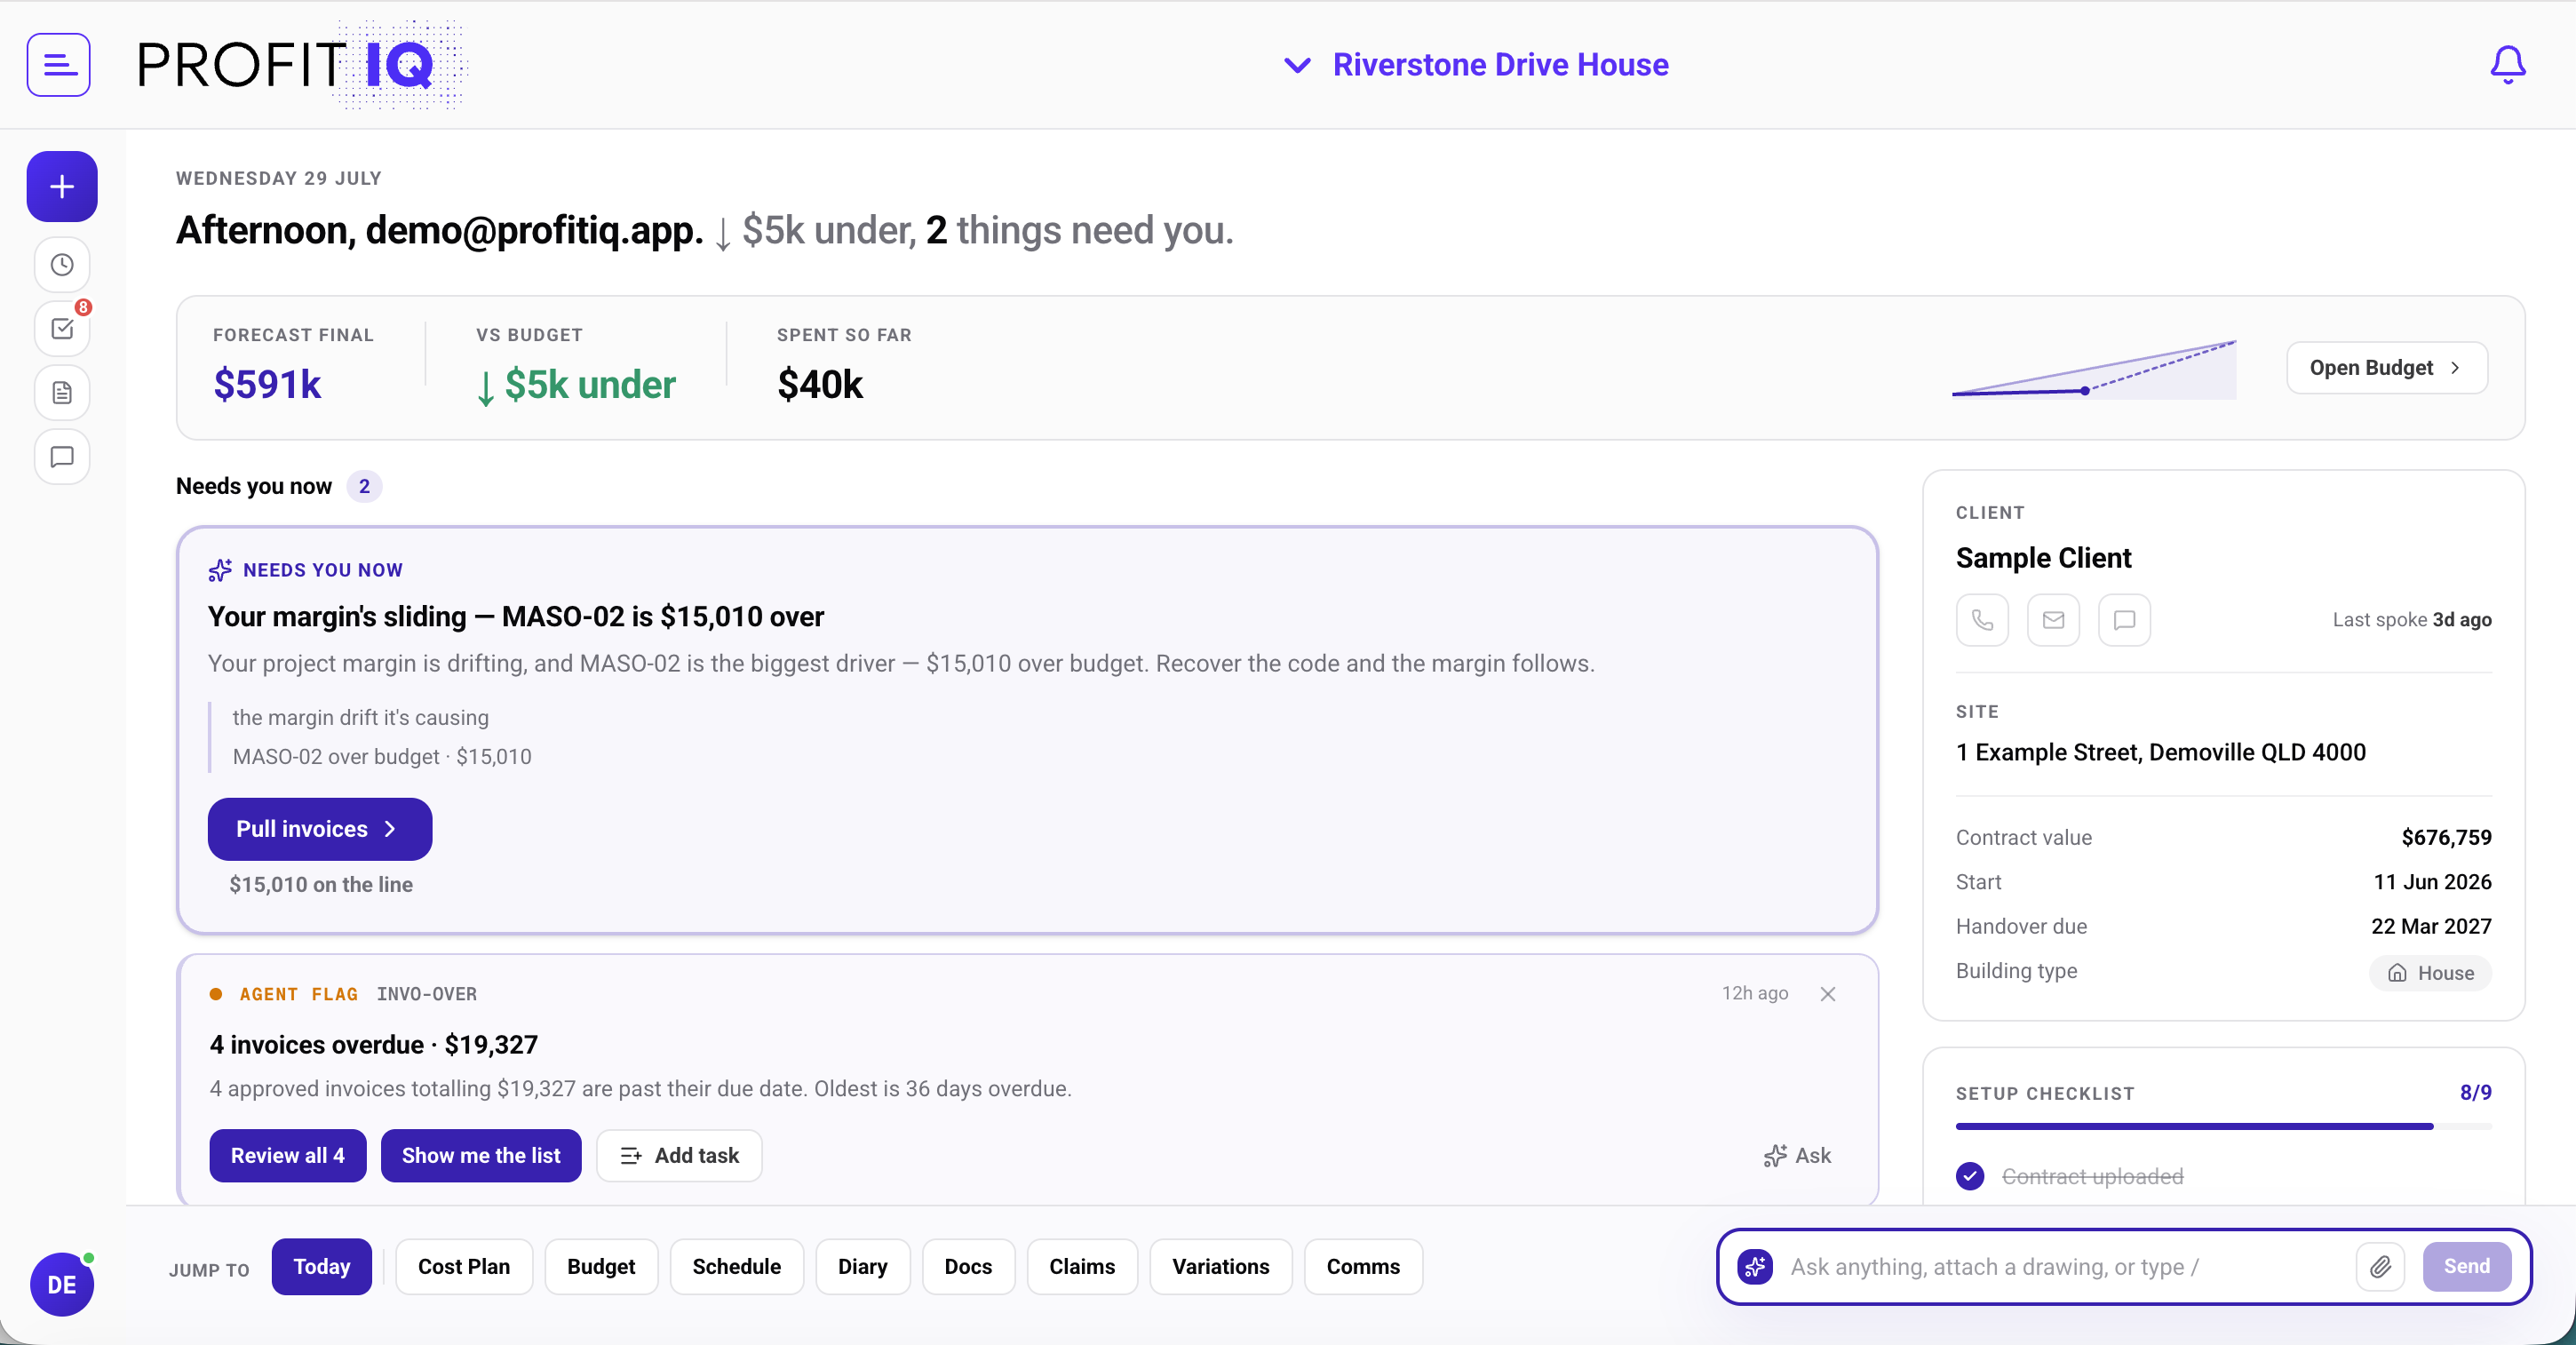Click the 12h ago timestamp
The height and width of the screenshot is (1345, 2576).
point(1755,994)
